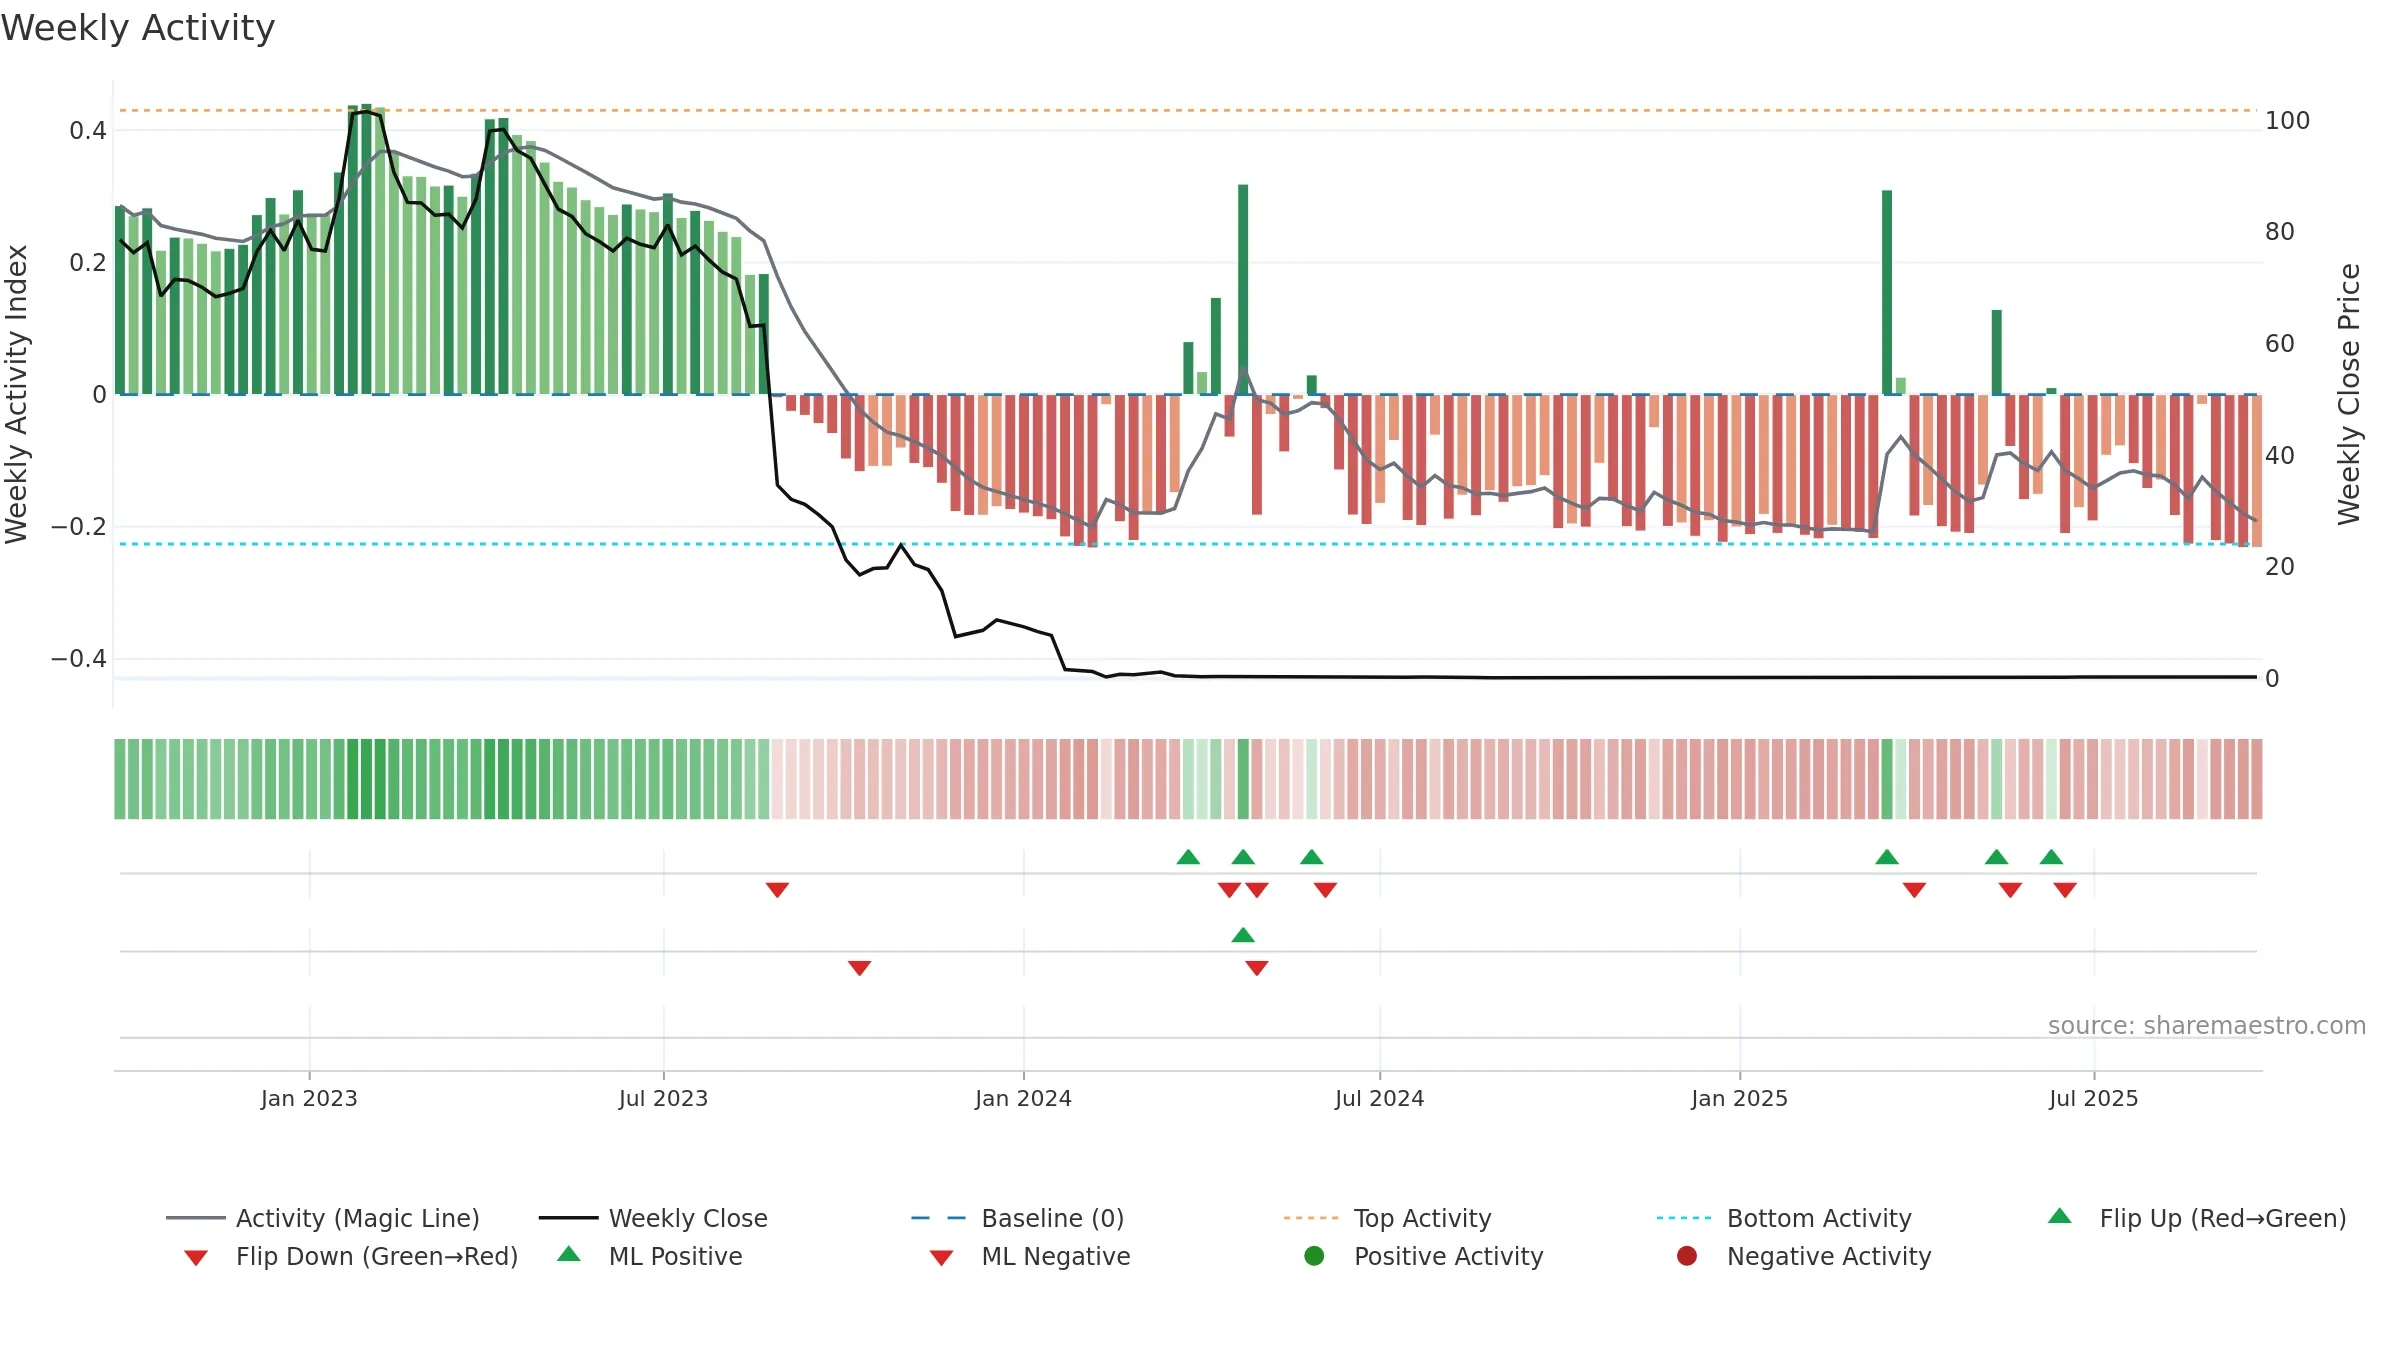Viewport: 2400px width, 1350px height.
Task: Click the tall green activity spike bar in spring 2024
Action: 1243,289
